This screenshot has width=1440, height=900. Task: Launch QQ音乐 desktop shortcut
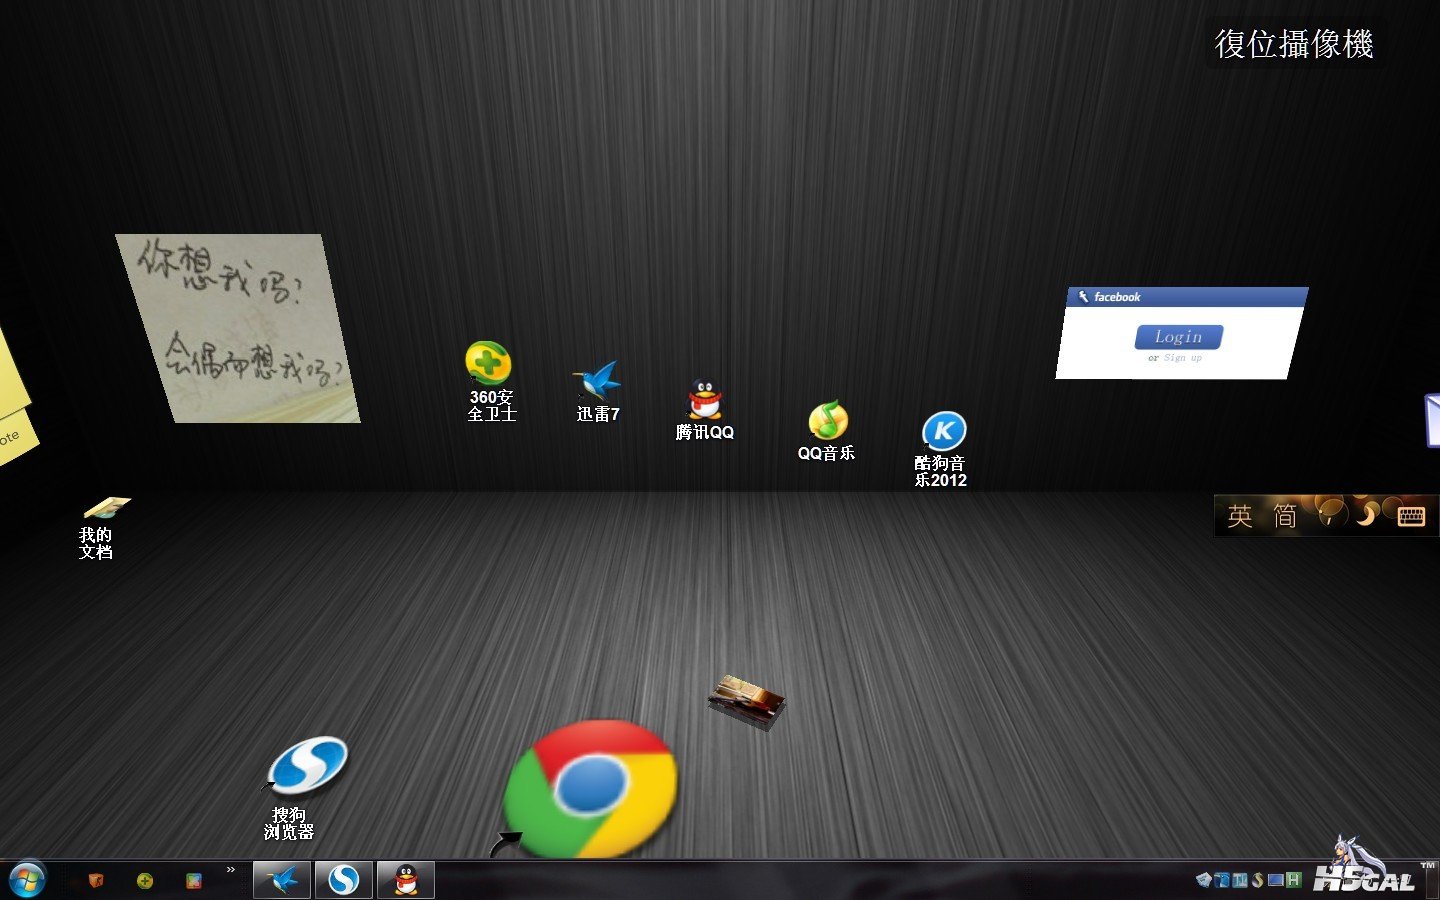(x=827, y=431)
